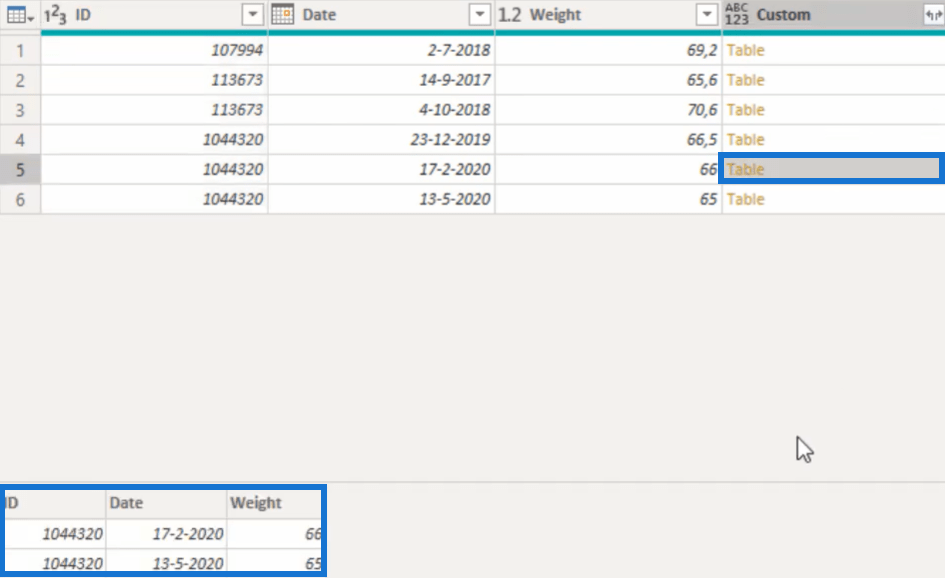Click weight cell 66 in row 5
Viewport: 945px width, 578px height.
tap(608, 169)
